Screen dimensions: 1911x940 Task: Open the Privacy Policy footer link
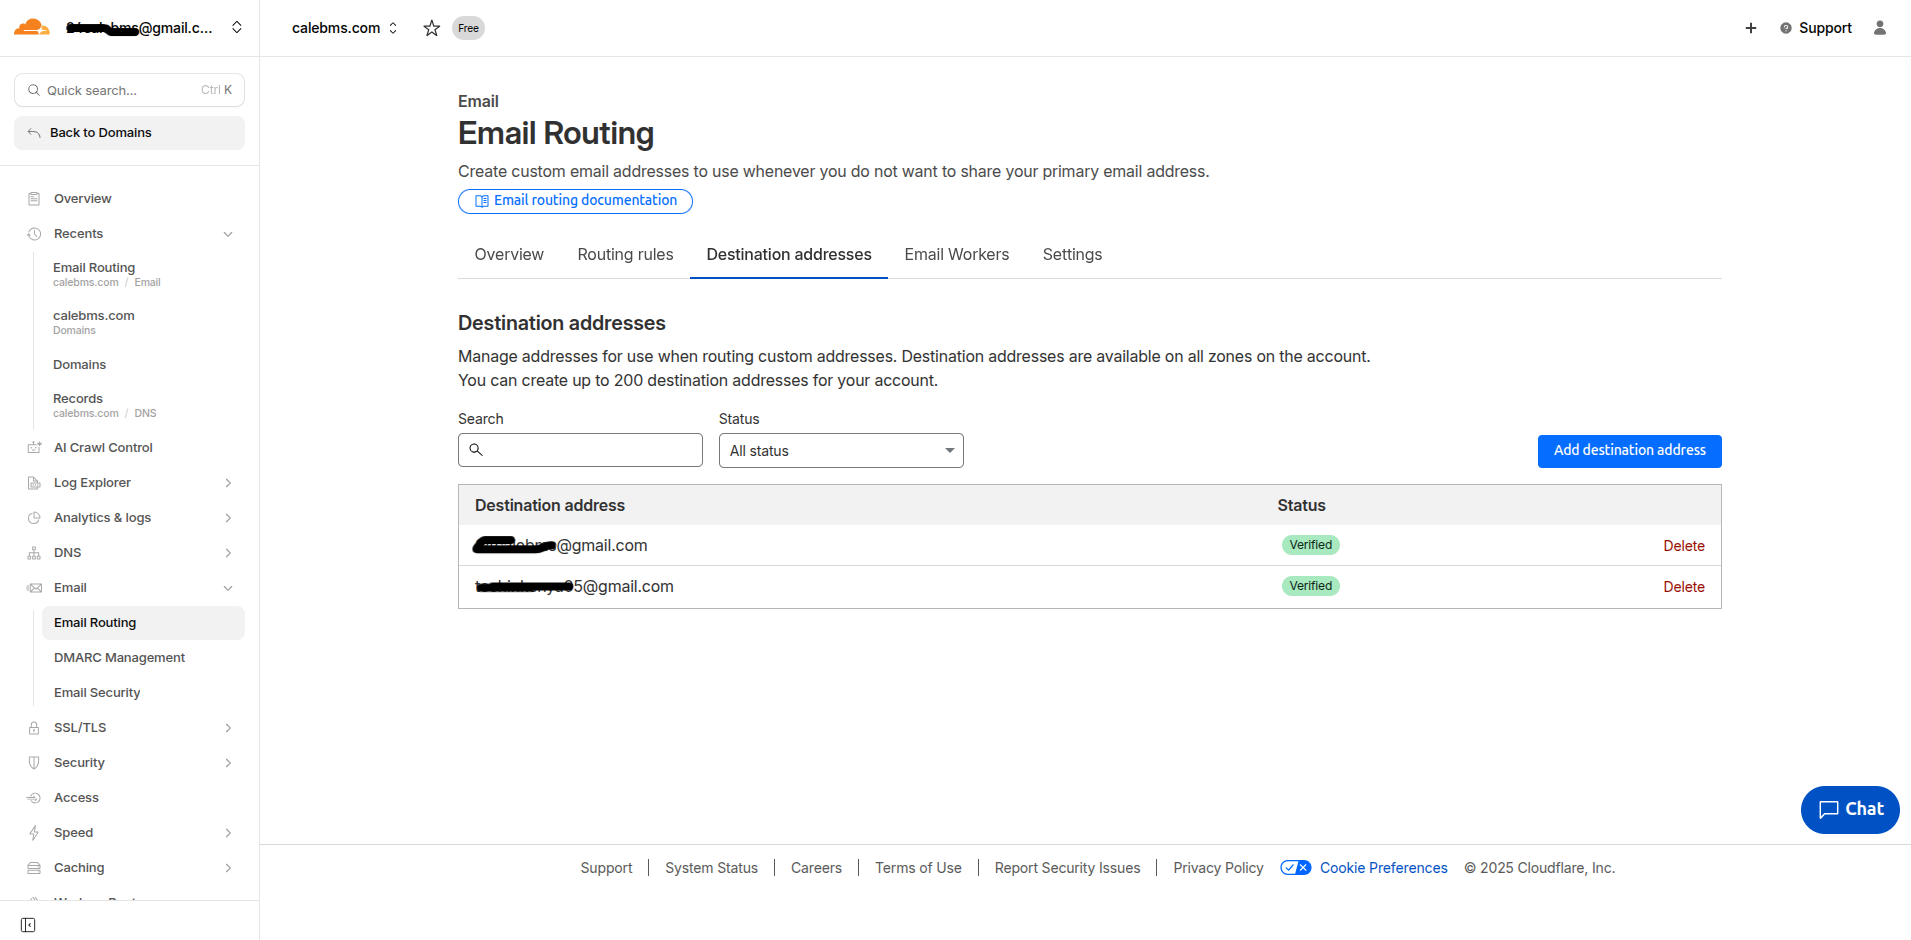click(1218, 868)
